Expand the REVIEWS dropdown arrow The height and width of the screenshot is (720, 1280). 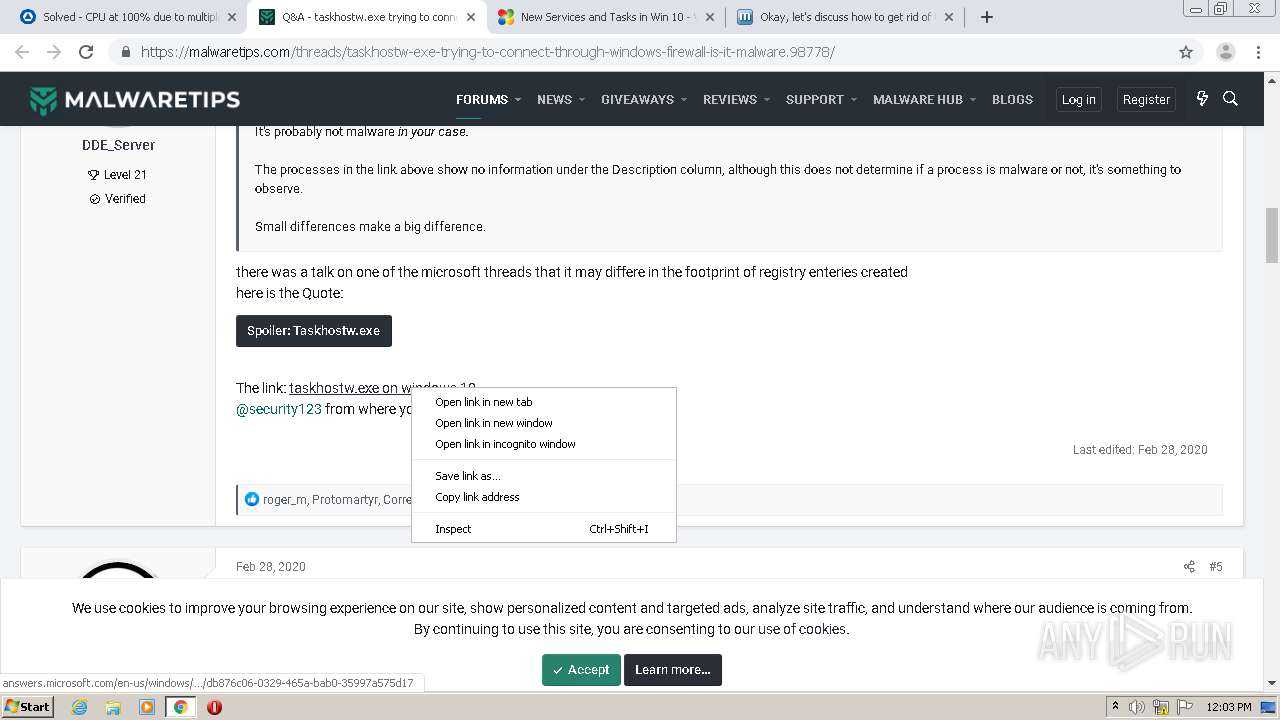pos(767,100)
